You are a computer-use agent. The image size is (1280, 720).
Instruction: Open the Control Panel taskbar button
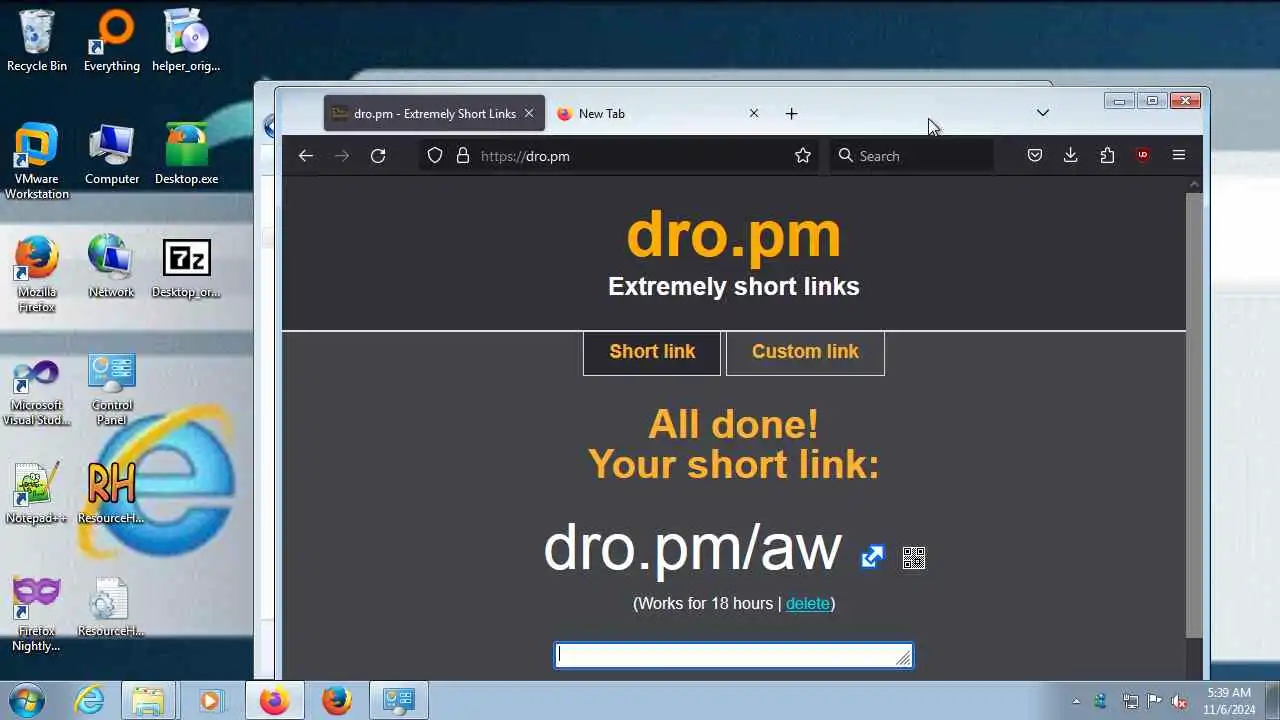[x=399, y=700]
